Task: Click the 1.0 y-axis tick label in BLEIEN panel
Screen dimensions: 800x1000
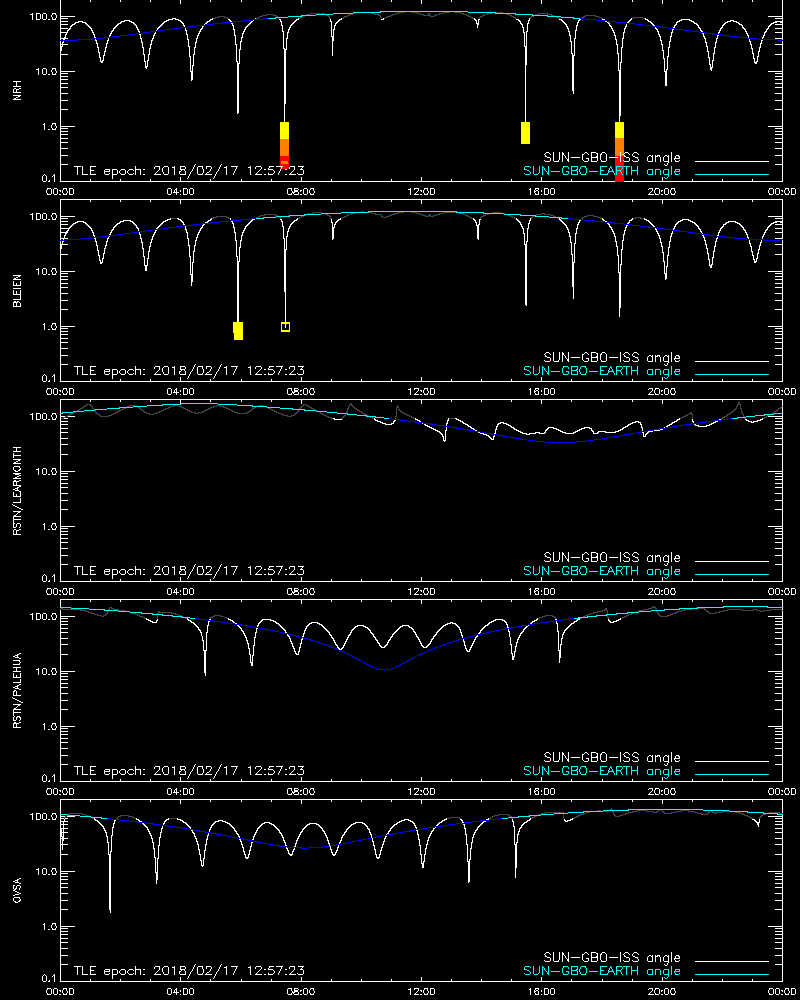Action: [x=48, y=327]
